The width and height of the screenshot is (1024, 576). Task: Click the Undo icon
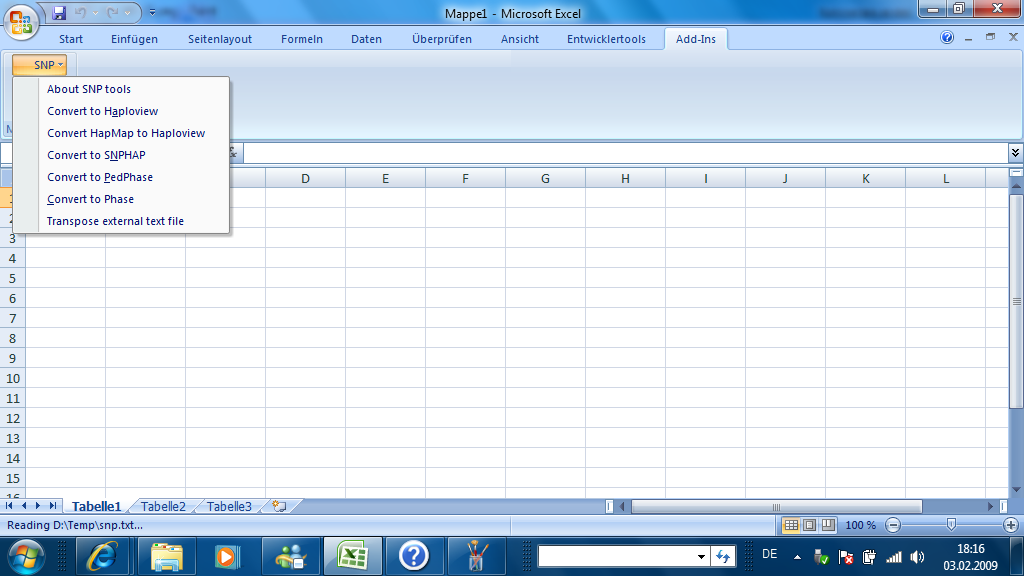(x=80, y=12)
